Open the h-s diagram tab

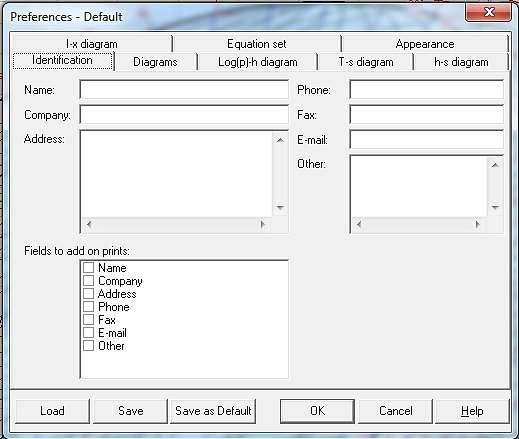(461, 62)
